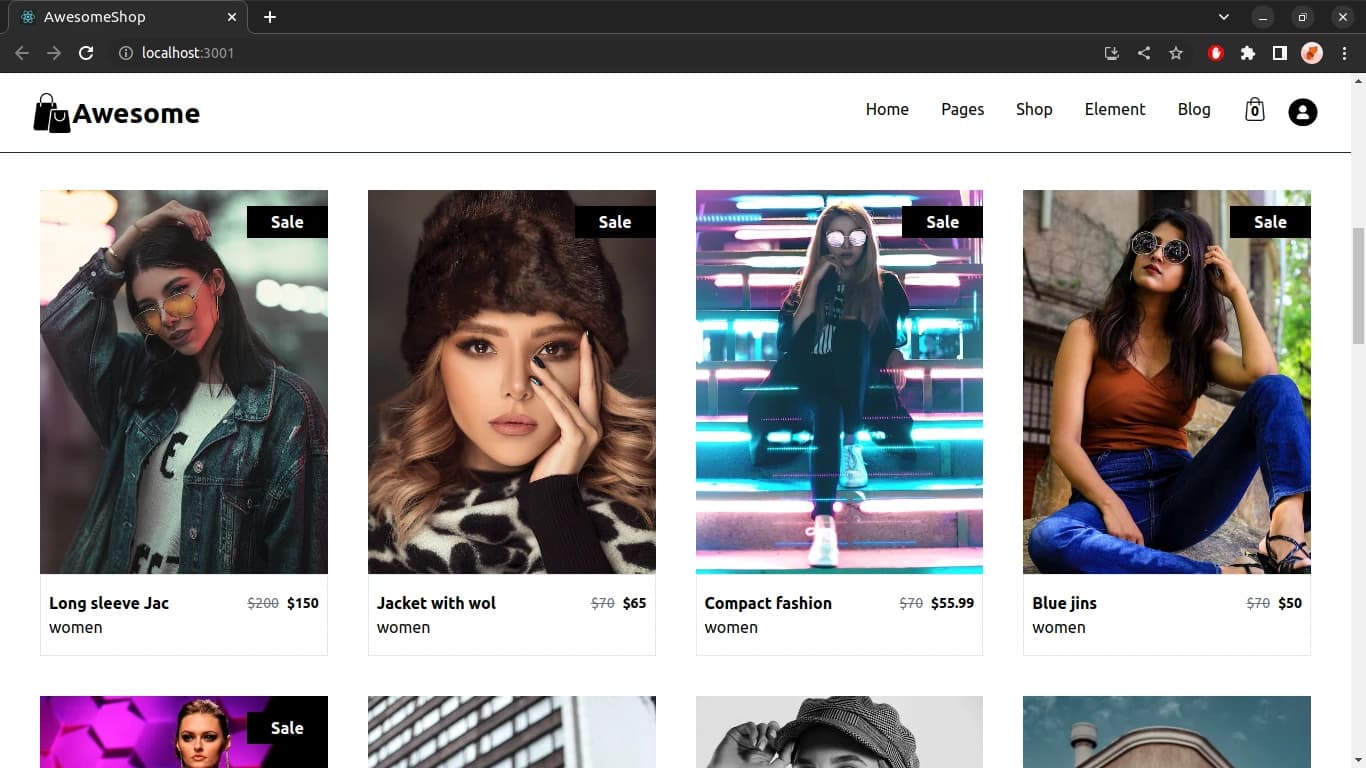This screenshot has width=1366, height=768.
Task: Open the checkered cap product thumbnail
Action: [839, 732]
